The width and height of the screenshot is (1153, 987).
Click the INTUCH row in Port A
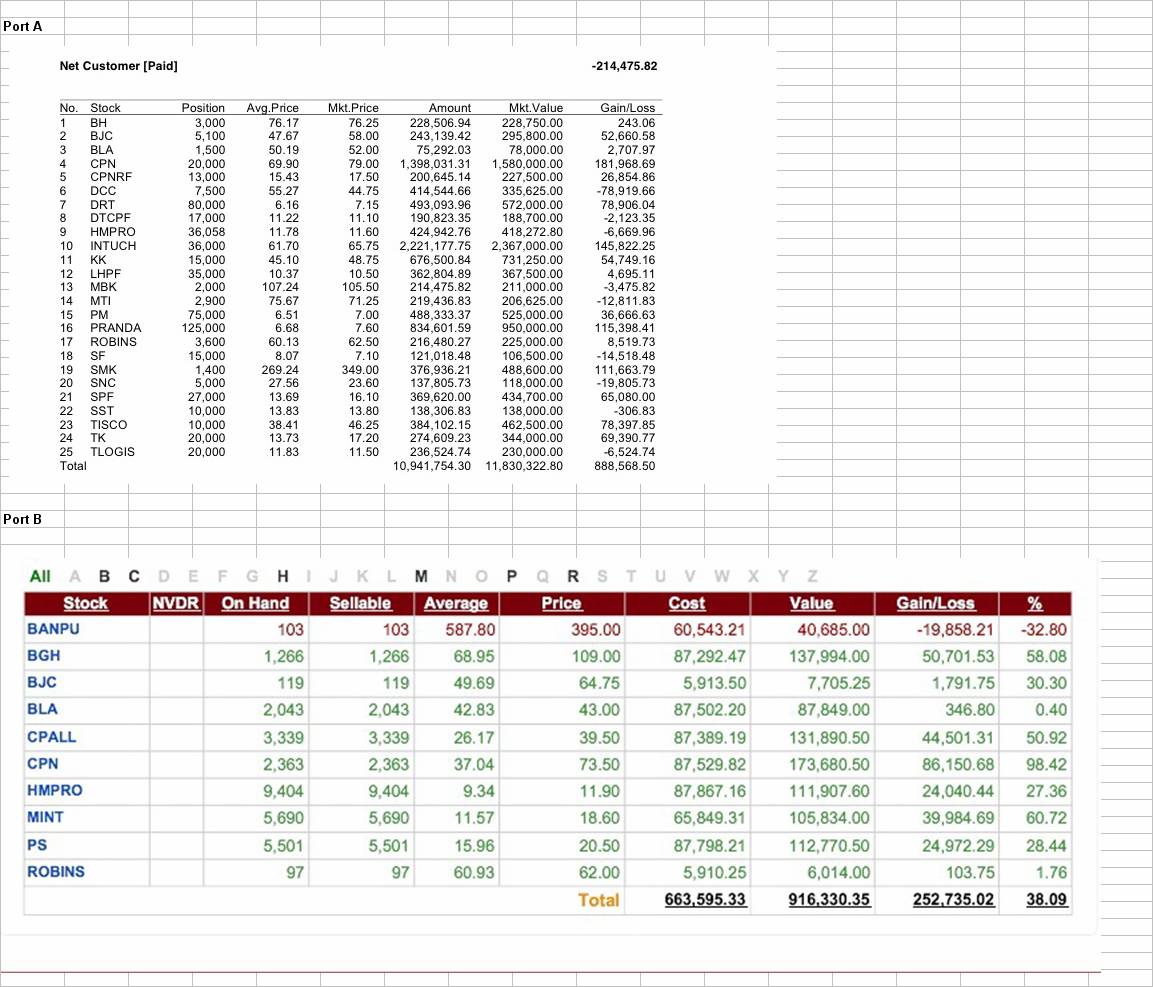357,246
